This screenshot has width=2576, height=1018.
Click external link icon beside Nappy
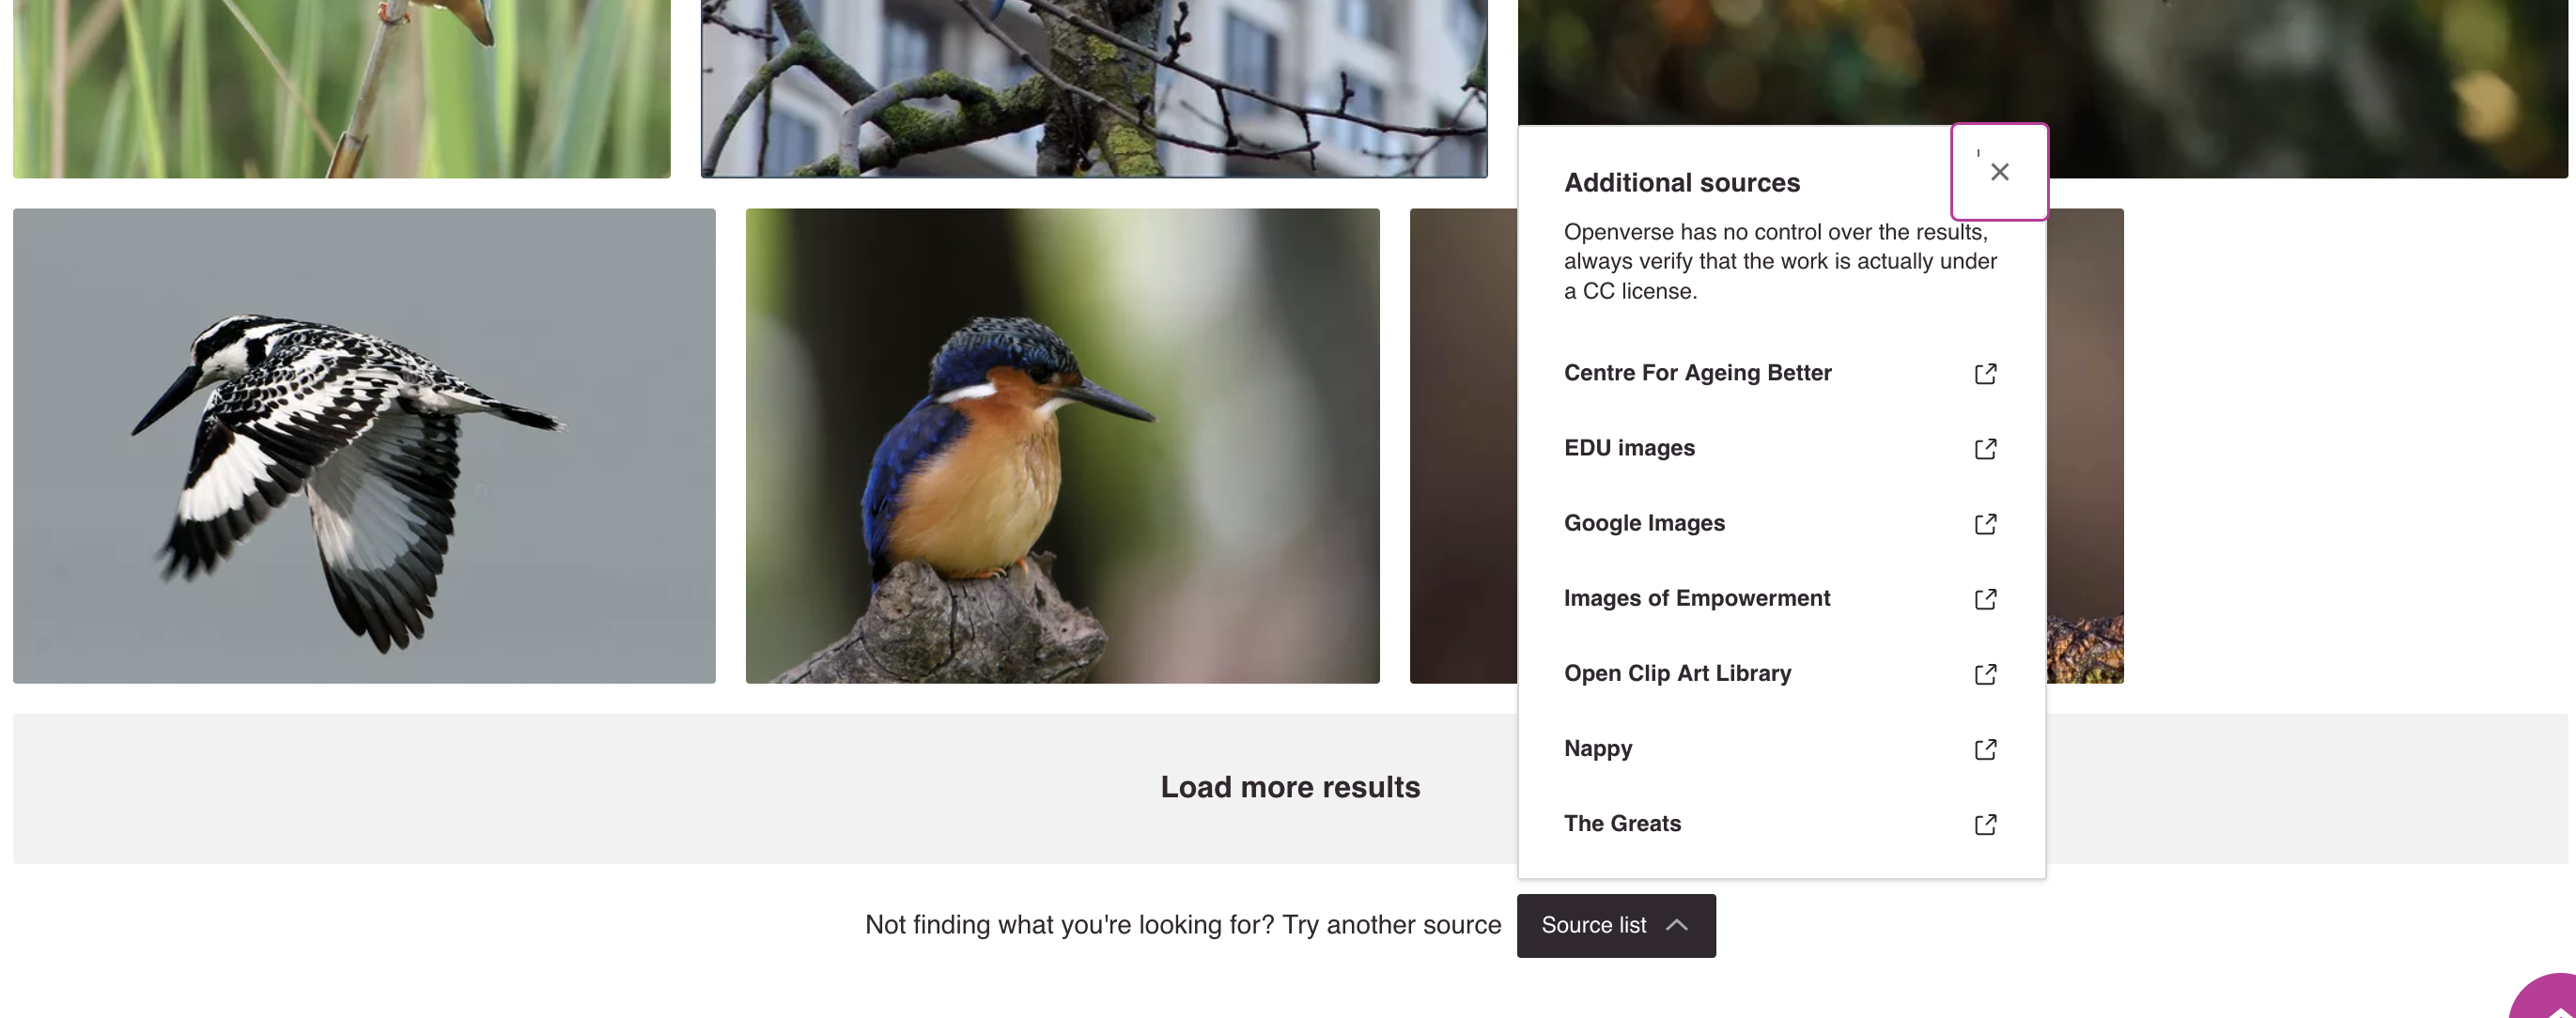(x=1985, y=749)
